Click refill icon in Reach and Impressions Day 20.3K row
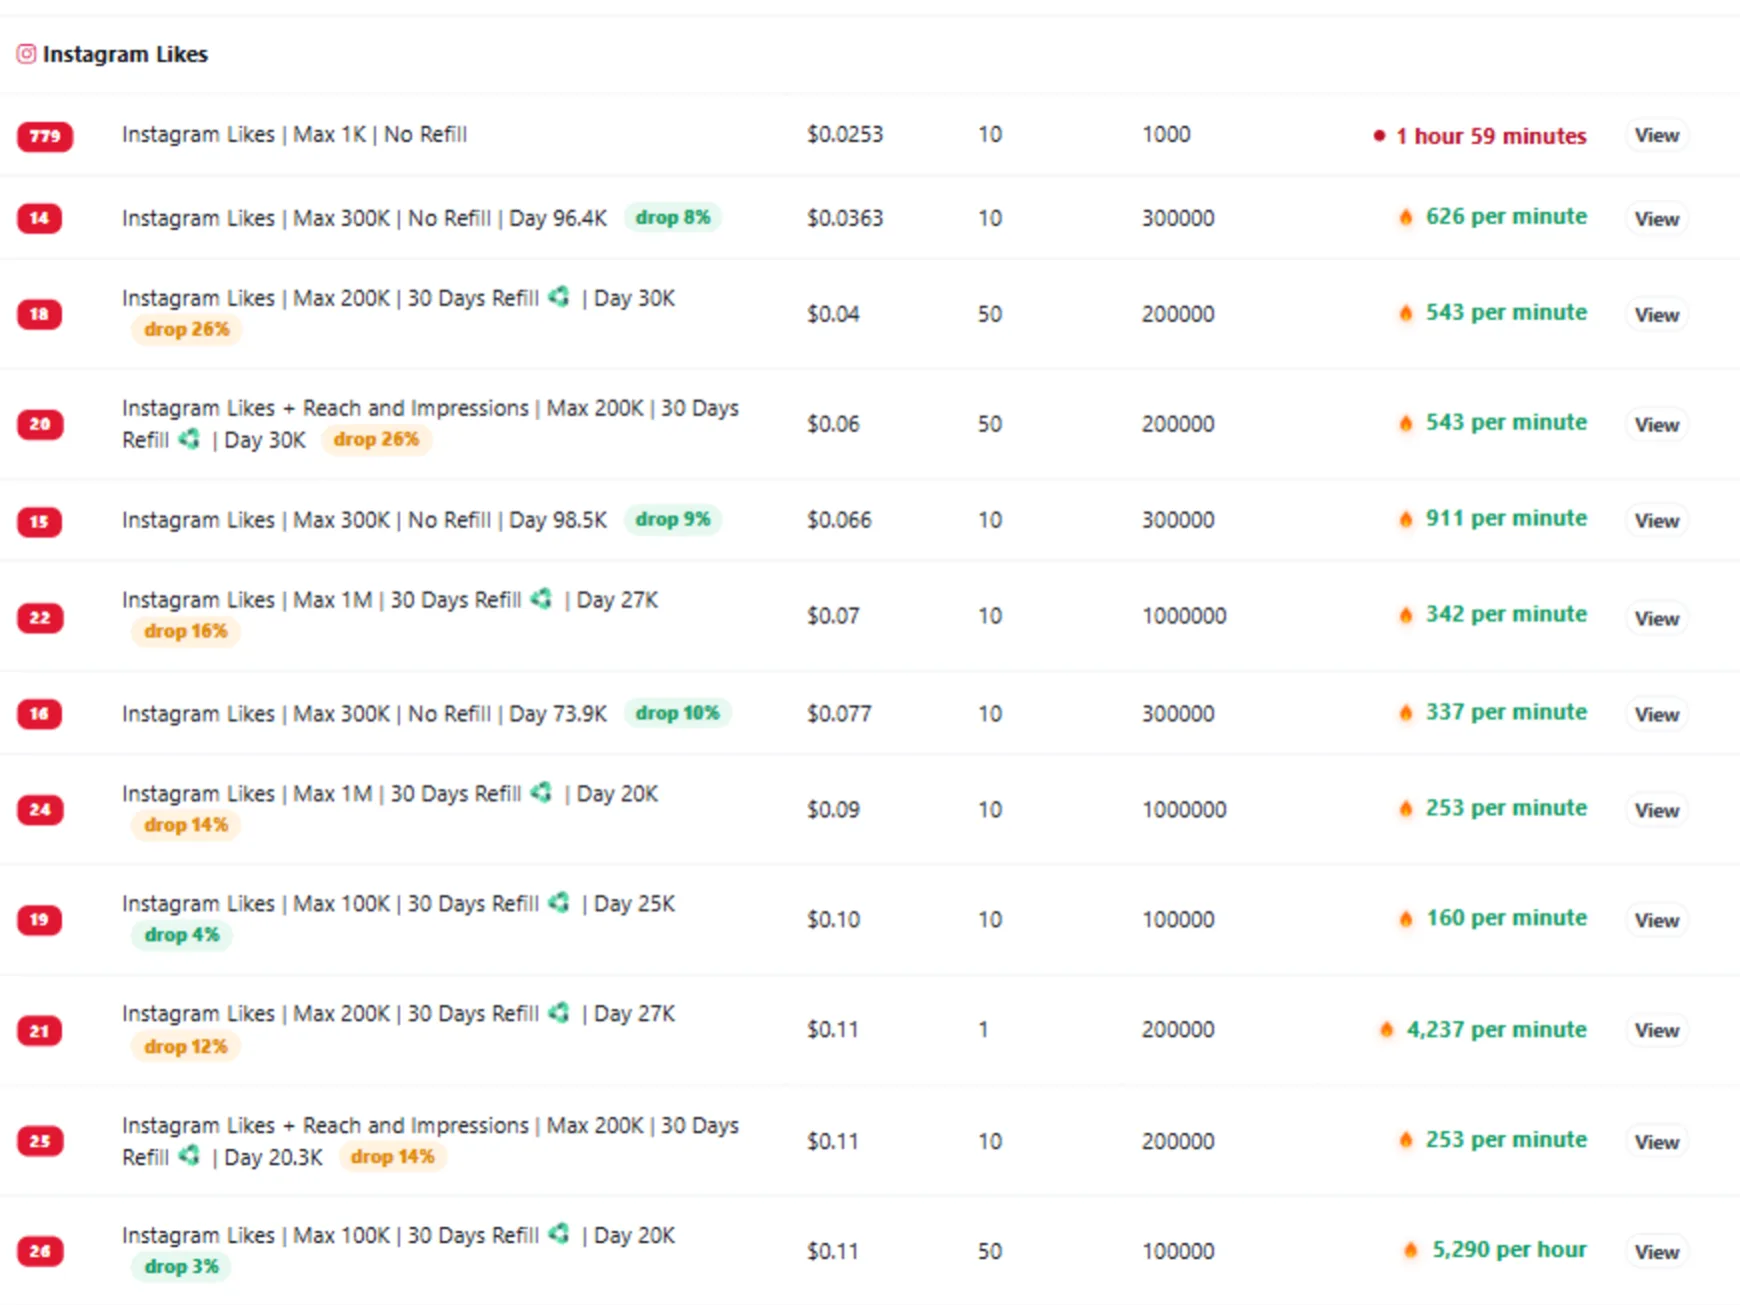 coord(189,1156)
